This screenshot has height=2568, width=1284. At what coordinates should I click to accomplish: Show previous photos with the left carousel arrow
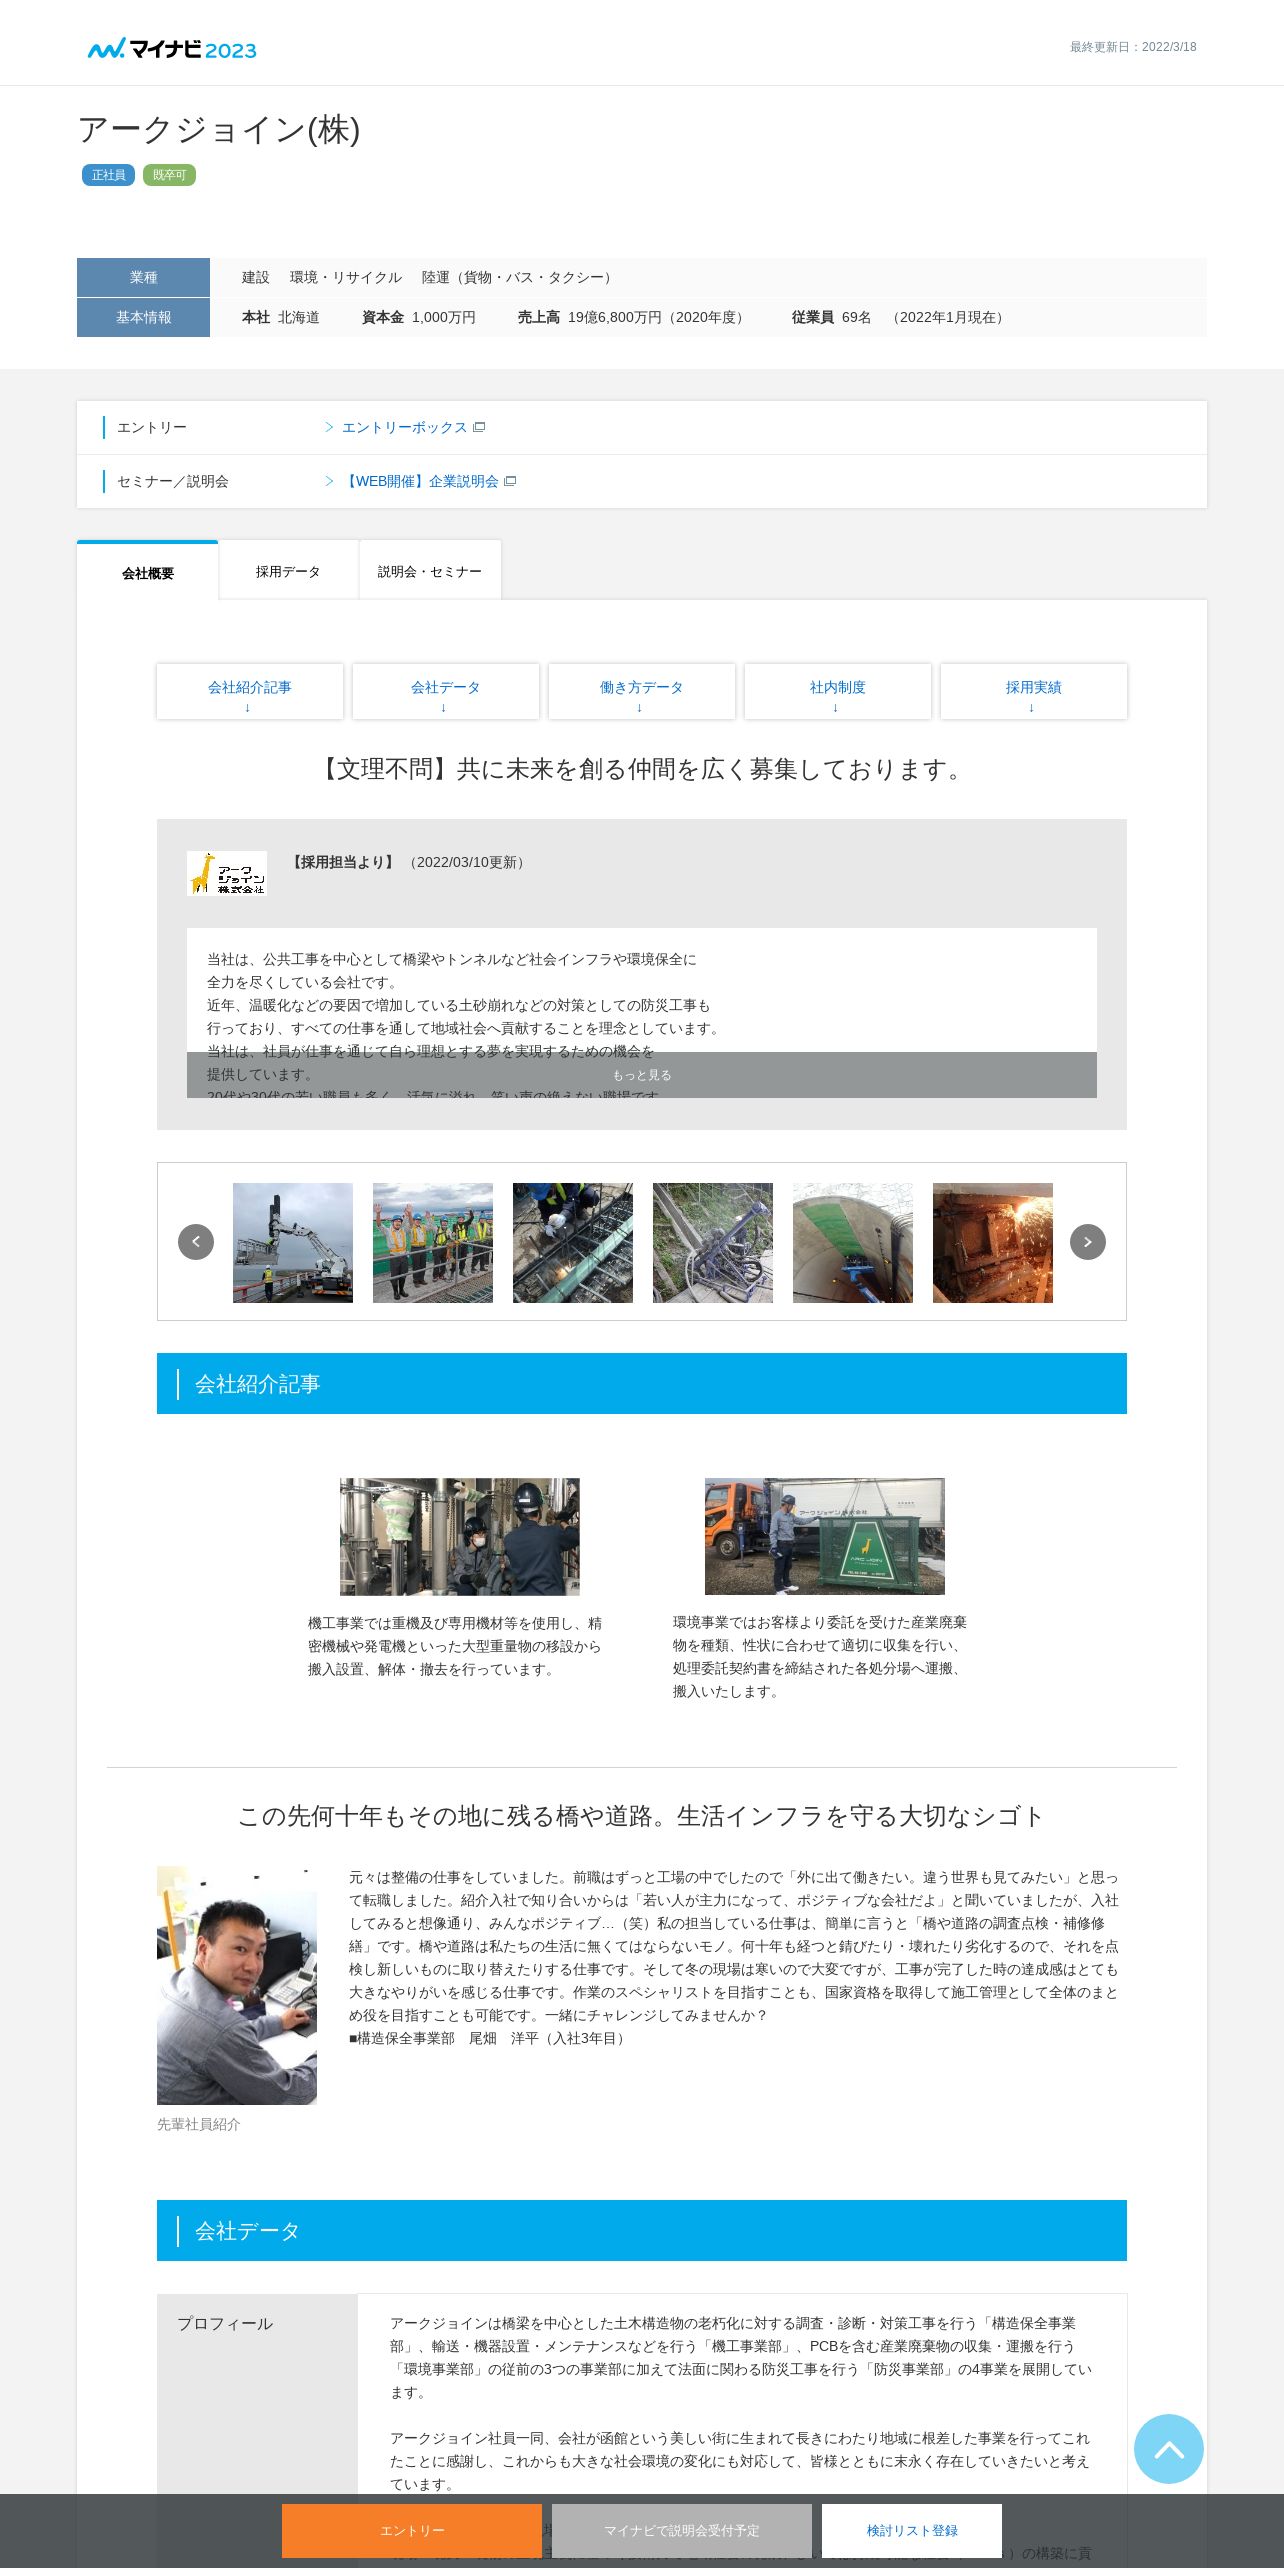pyautogui.click(x=196, y=1242)
